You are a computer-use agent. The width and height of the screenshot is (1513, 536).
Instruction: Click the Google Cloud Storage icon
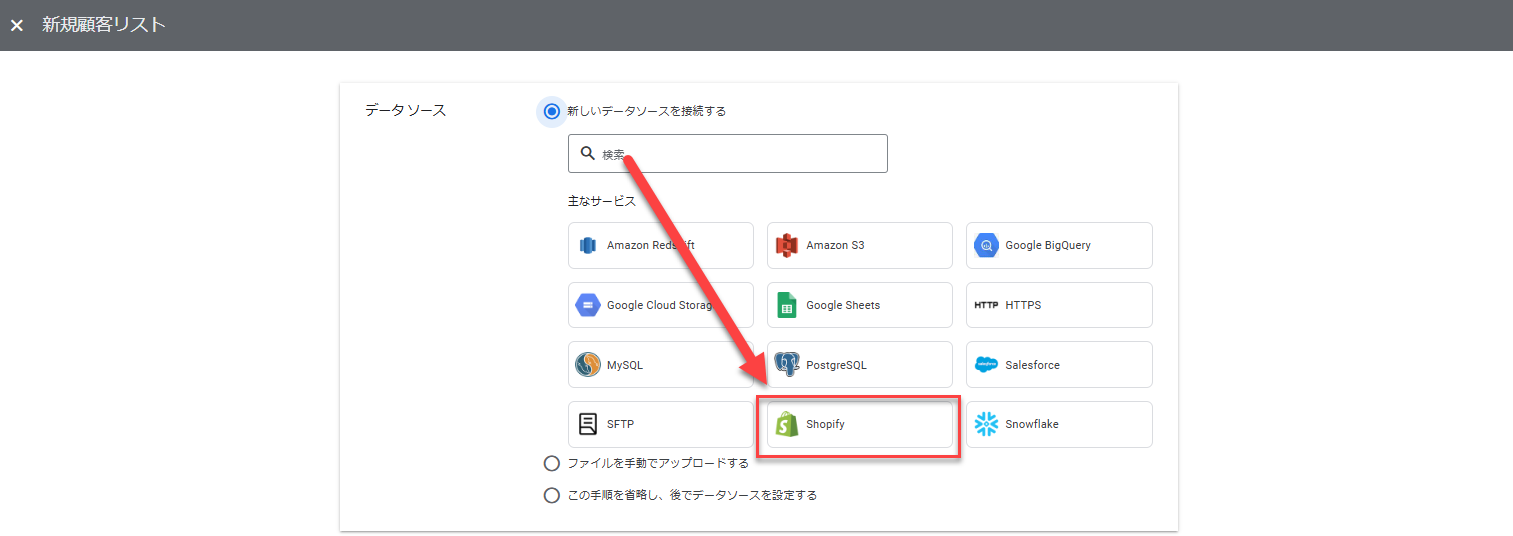tap(588, 306)
